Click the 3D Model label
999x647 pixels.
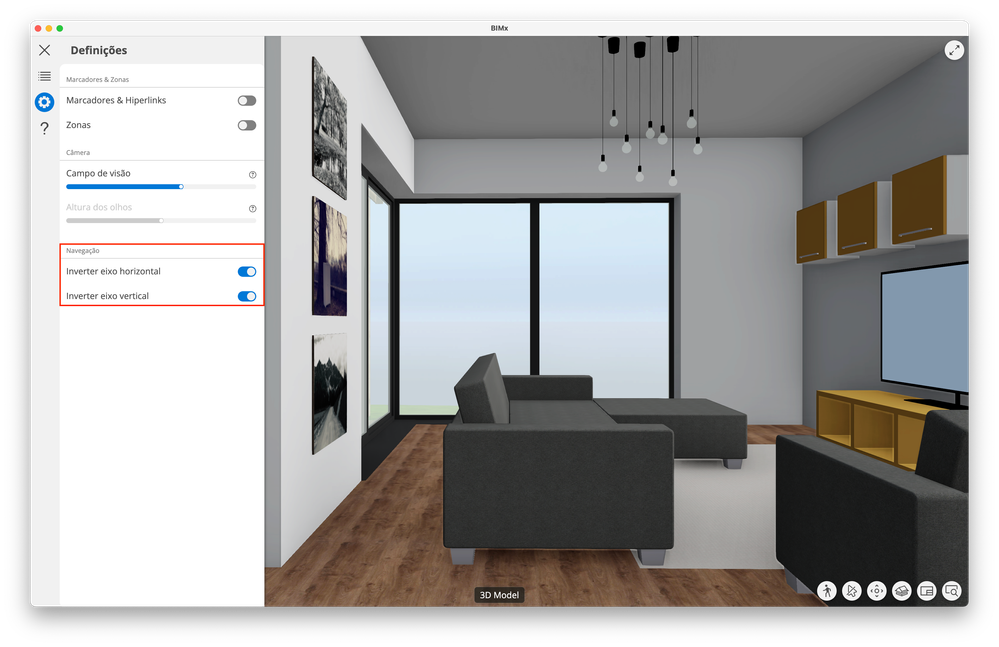point(499,595)
